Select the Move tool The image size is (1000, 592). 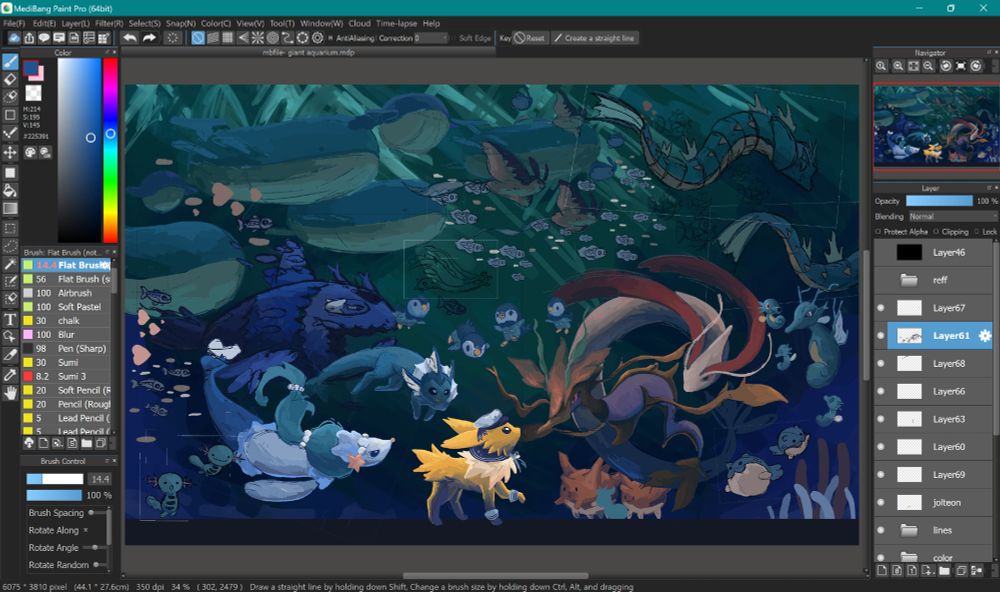tap(10, 152)
